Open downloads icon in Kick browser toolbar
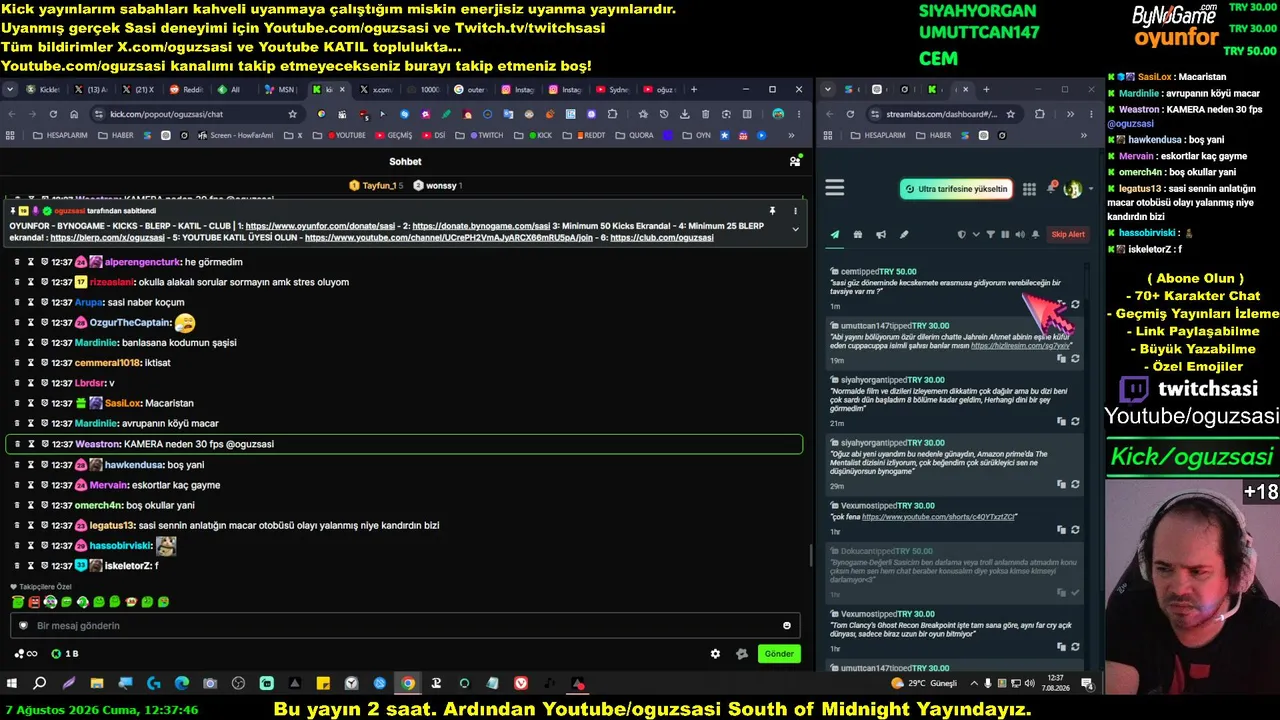Viewport: 1280px width, 720px height. tap(683, 114)
